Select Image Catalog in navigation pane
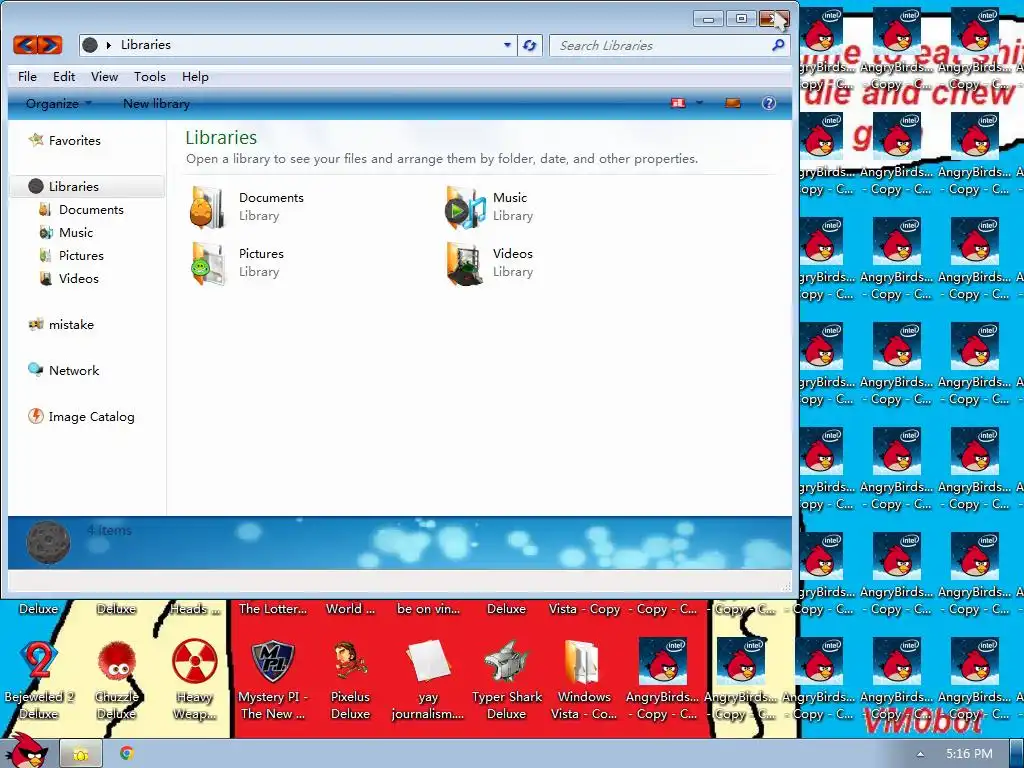This screenshot has width=1024, height=768. [x=91, y=417]
